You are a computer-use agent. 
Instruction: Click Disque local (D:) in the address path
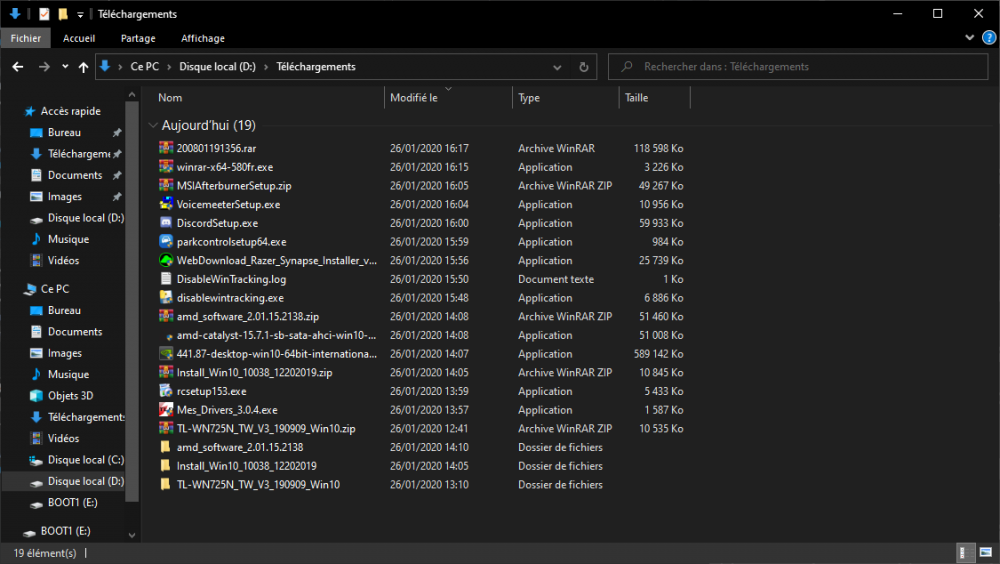[217, 67]
